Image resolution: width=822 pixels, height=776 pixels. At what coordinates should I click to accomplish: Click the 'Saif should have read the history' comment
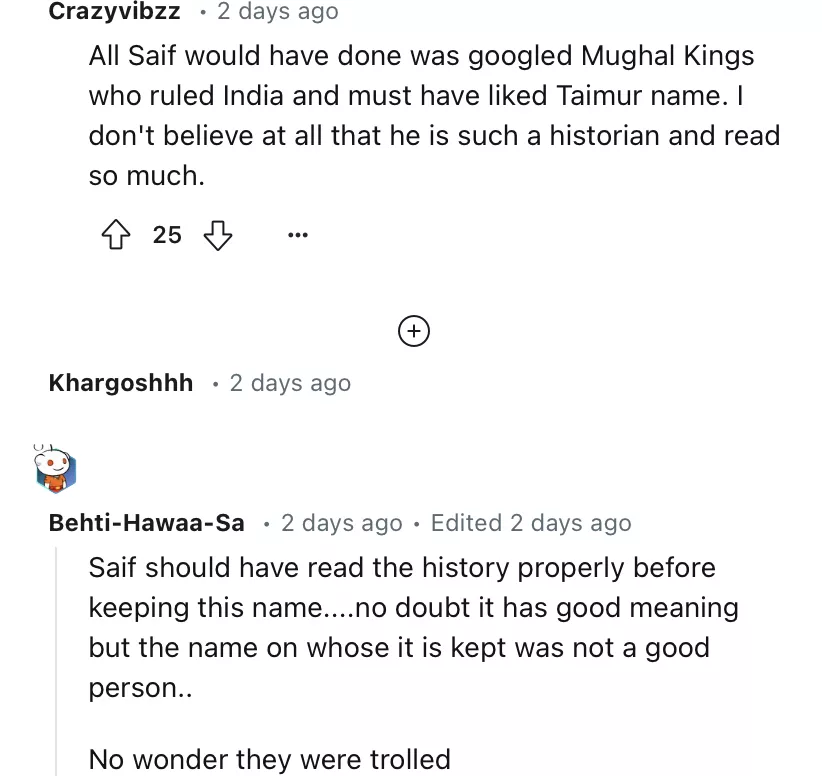coord(401,568)
